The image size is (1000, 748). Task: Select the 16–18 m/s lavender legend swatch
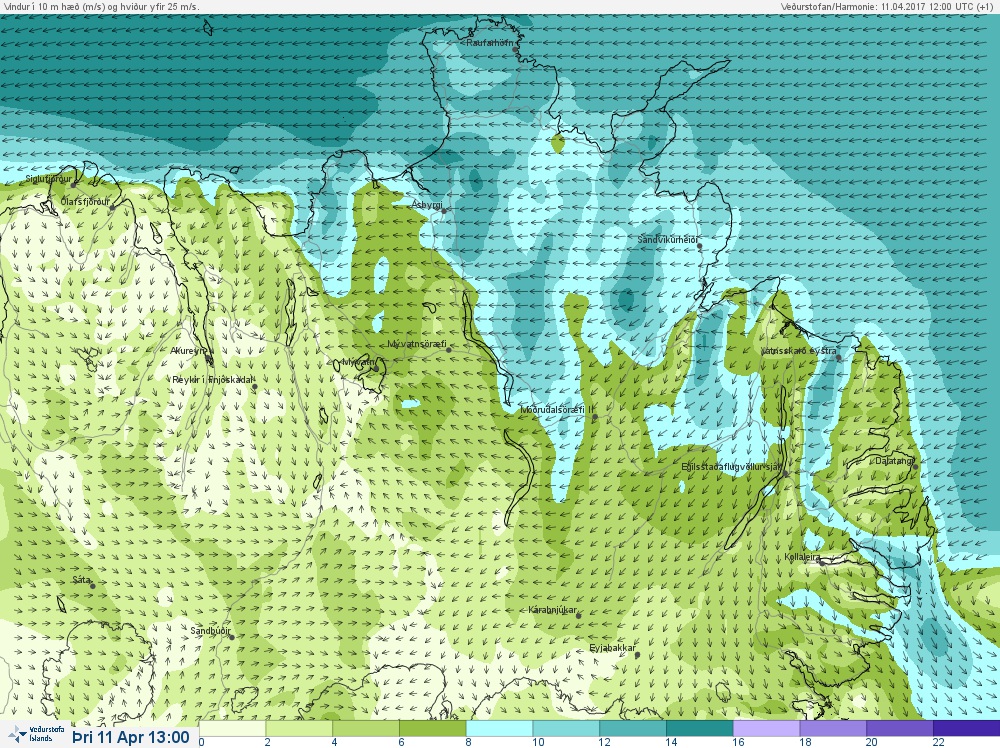(x=767, y=728)
